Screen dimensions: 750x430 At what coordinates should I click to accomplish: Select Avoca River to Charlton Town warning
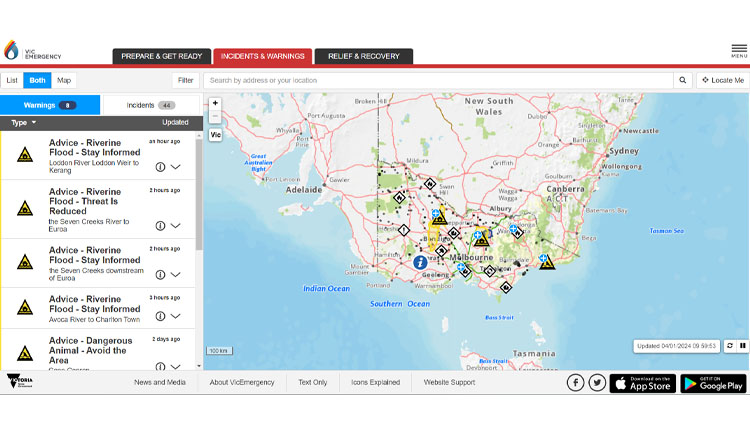point(98,309)
